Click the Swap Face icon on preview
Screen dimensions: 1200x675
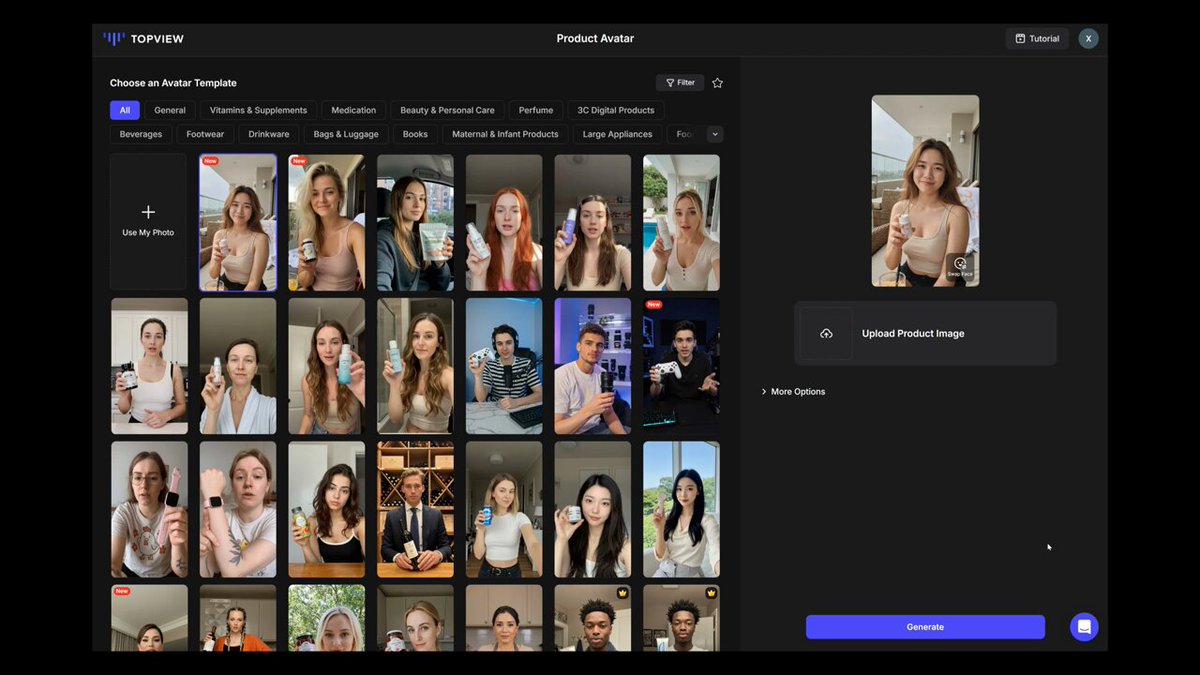(960, 266)
